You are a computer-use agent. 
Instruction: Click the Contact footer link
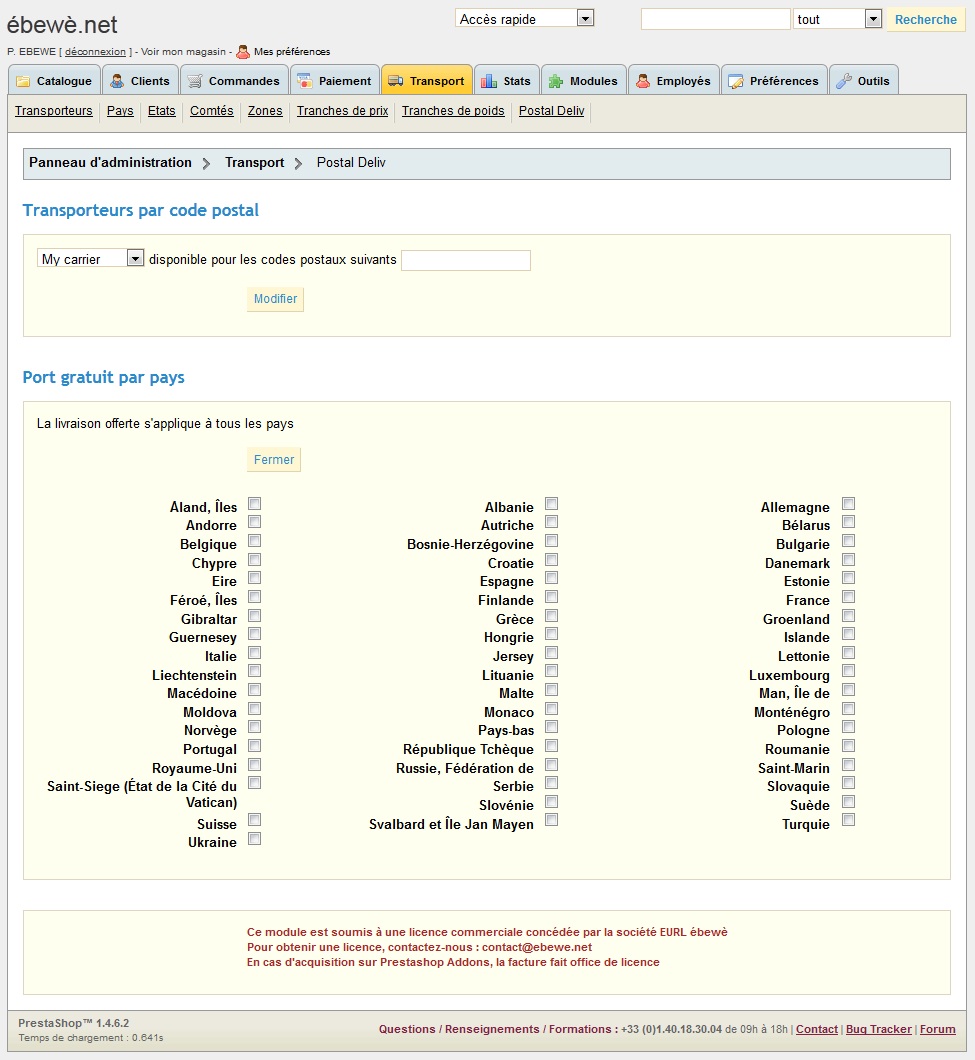click(817, 1029)
